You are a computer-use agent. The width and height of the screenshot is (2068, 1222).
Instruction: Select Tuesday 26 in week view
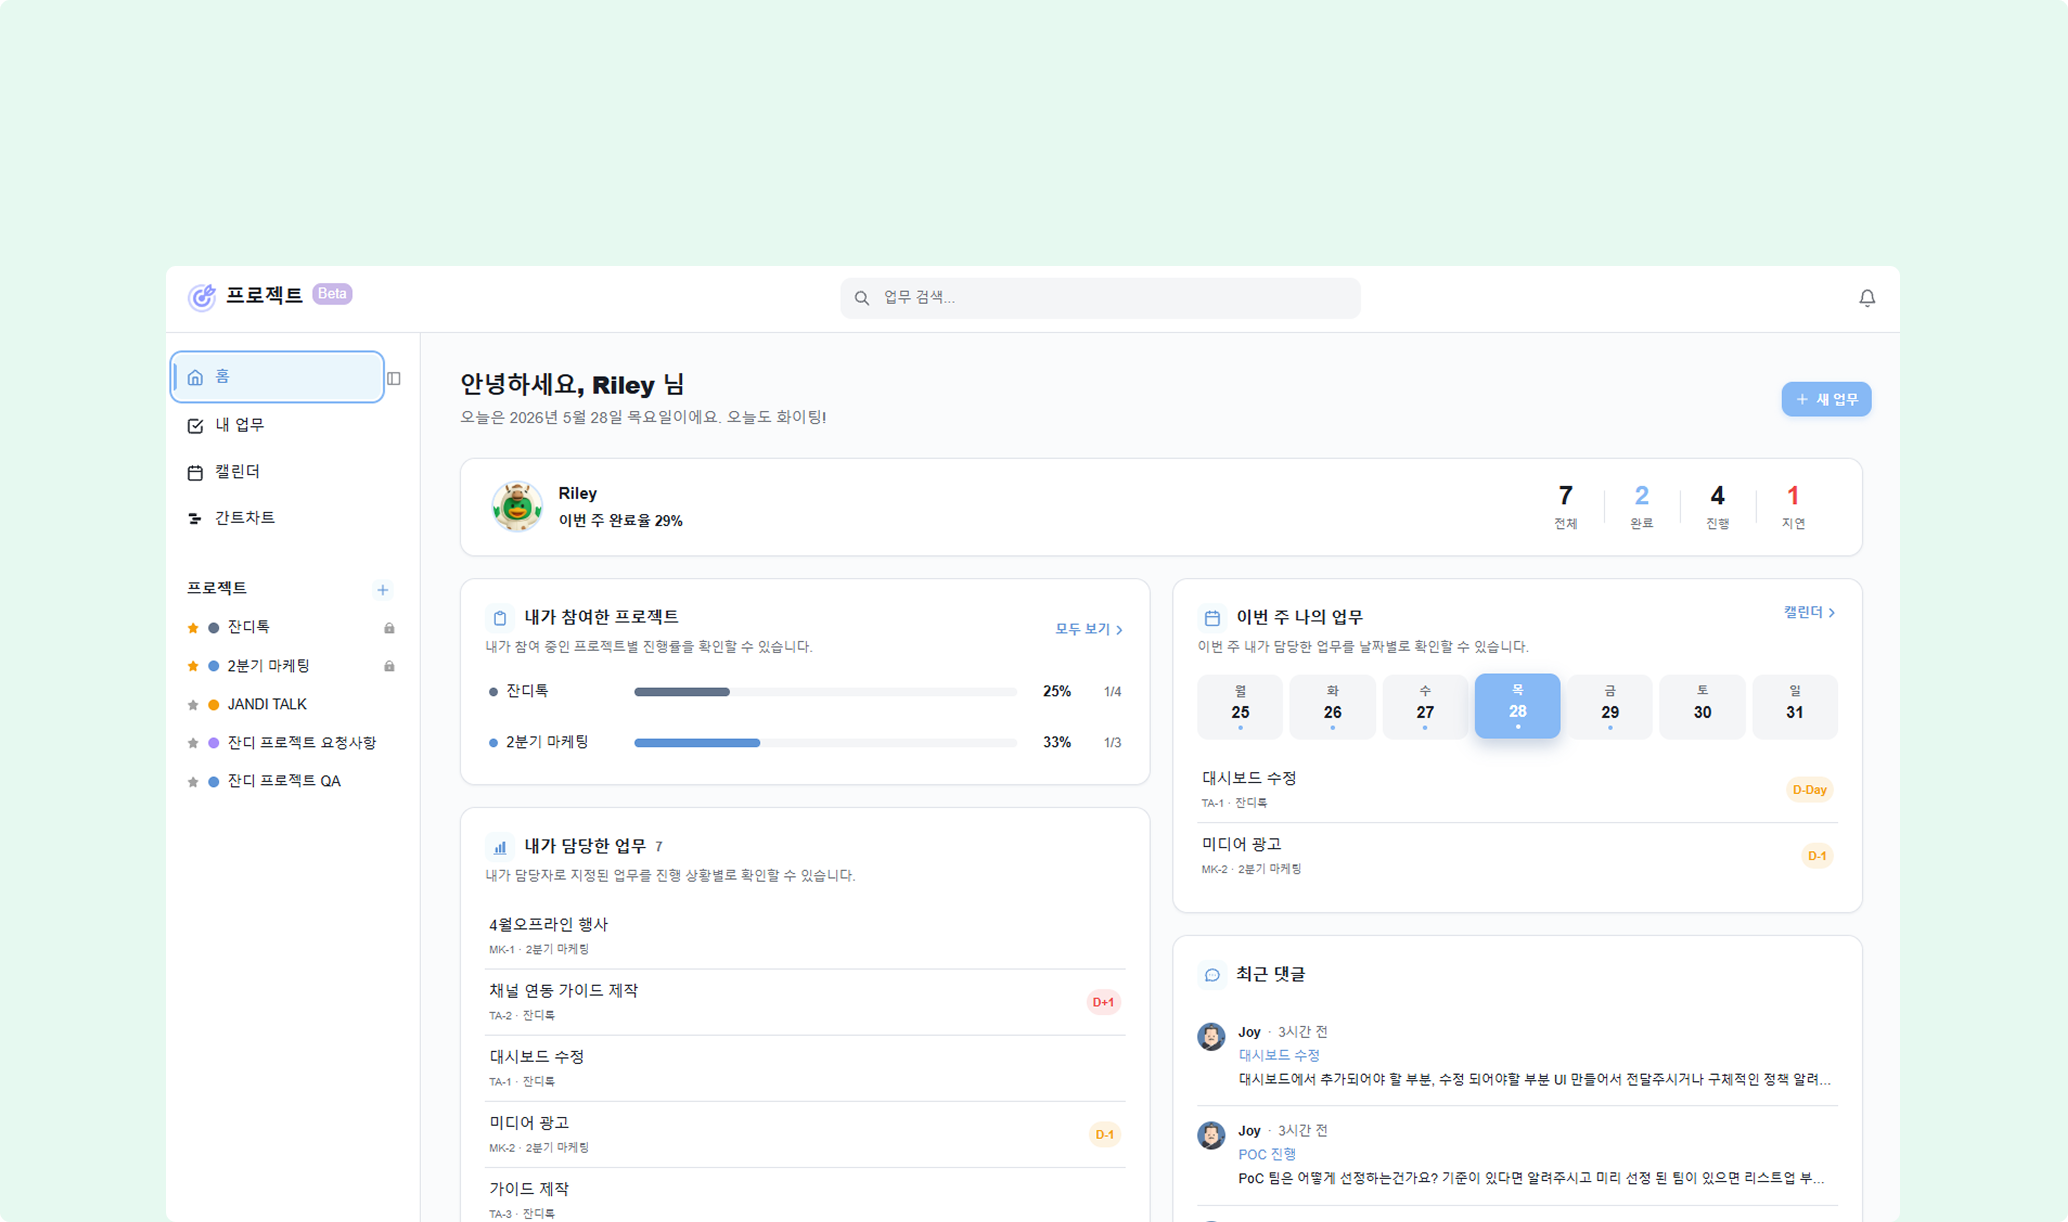pyautogui.click(x=1332, y=706)
